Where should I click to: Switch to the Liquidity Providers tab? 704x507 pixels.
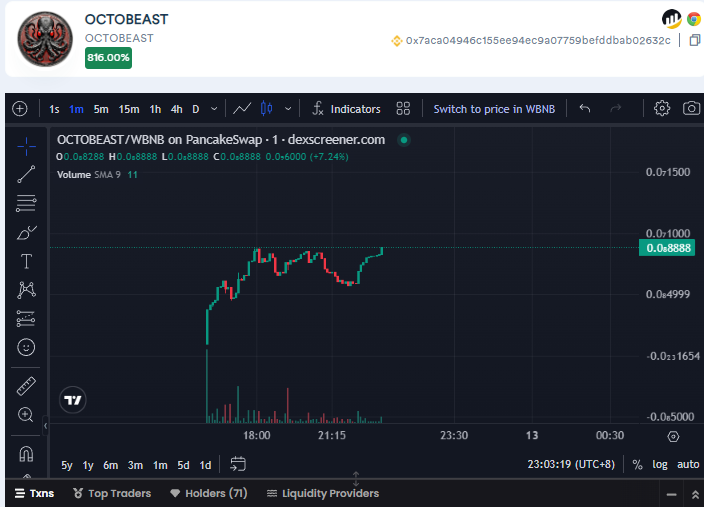point(323,493)
